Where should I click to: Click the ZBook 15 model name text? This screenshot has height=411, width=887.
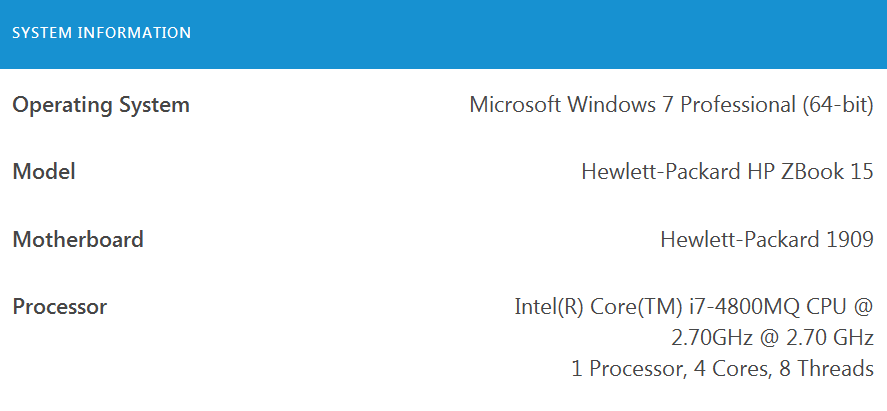(824, 172)
